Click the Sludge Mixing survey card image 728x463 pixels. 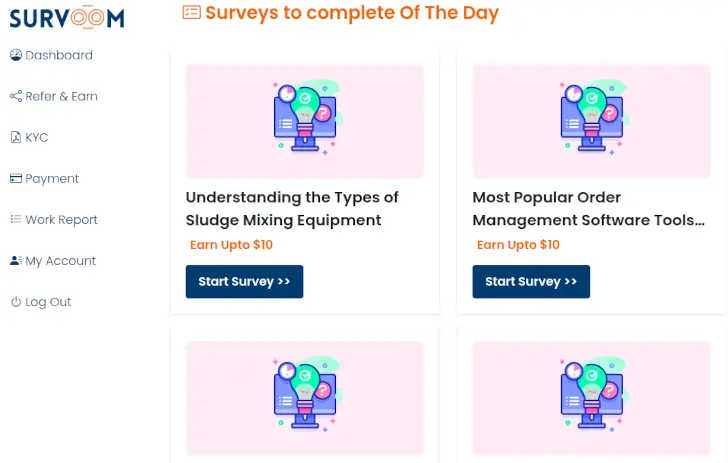[x=305, y=120]
